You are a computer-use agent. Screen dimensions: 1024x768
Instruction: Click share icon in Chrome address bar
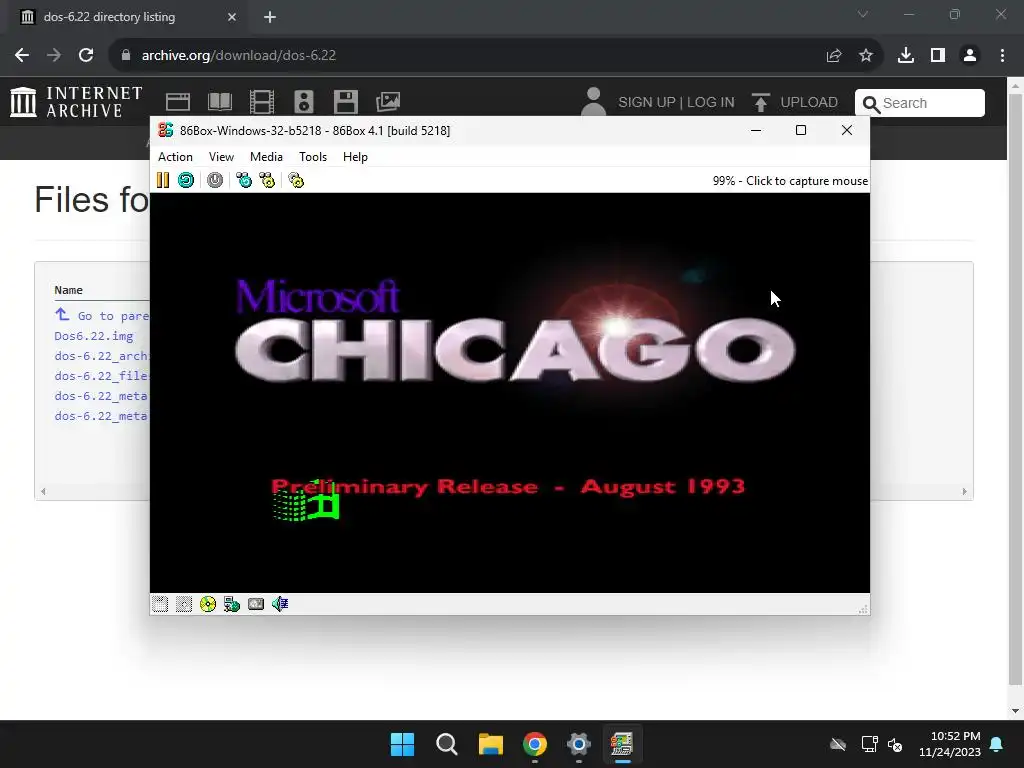click(834, 56)
